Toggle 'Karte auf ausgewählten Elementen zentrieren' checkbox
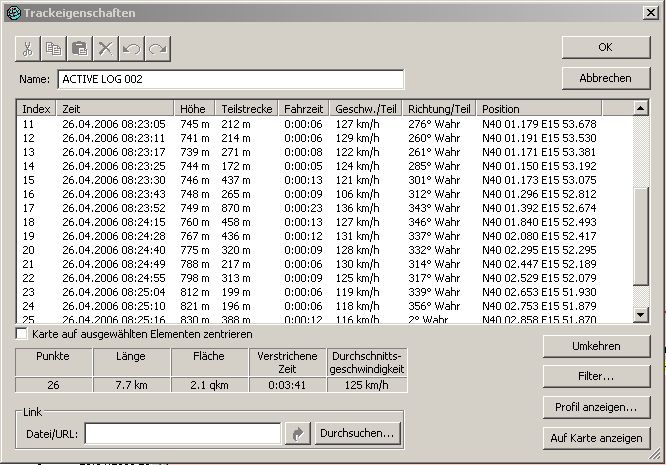This screenshot has height=465, width=666. click(23, 333)
